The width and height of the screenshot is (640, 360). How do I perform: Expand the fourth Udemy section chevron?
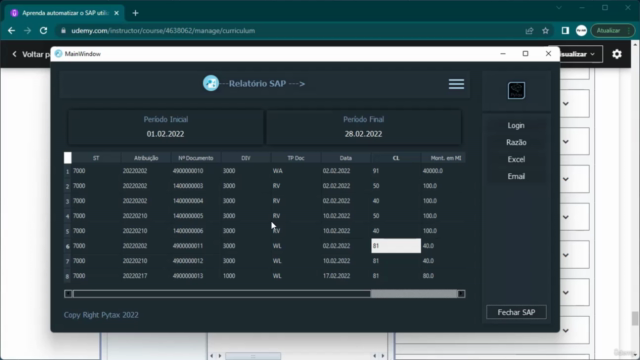(x=566, y=217)
